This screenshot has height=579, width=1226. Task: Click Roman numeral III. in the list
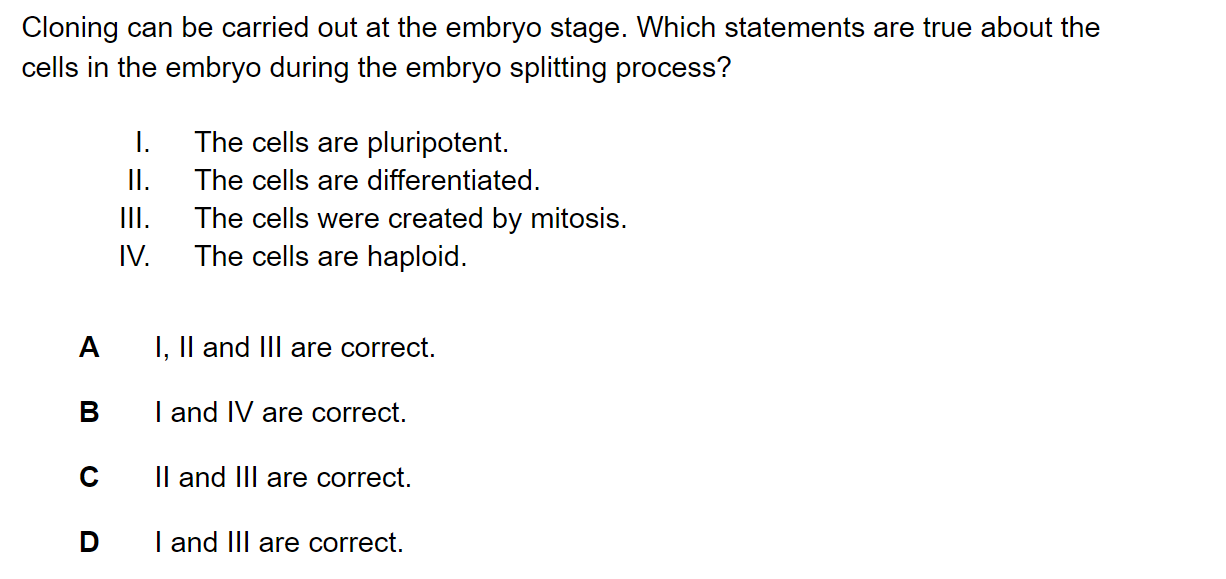pyautogui.click(x=136, y=219)
